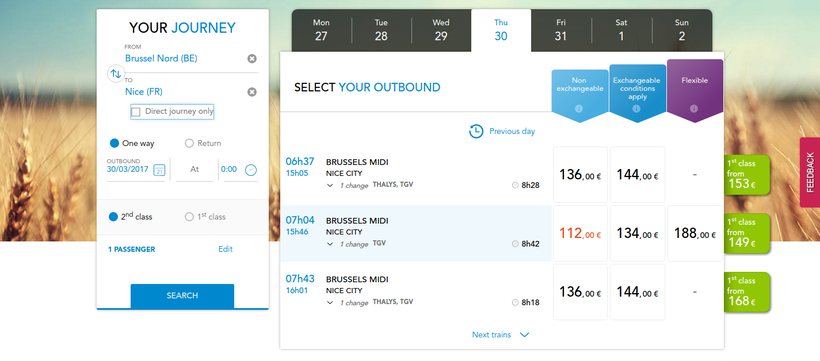Select the 112,00 € non-exchangeable fare
This screenshot has height=361, width=820.
click(580, 233)
